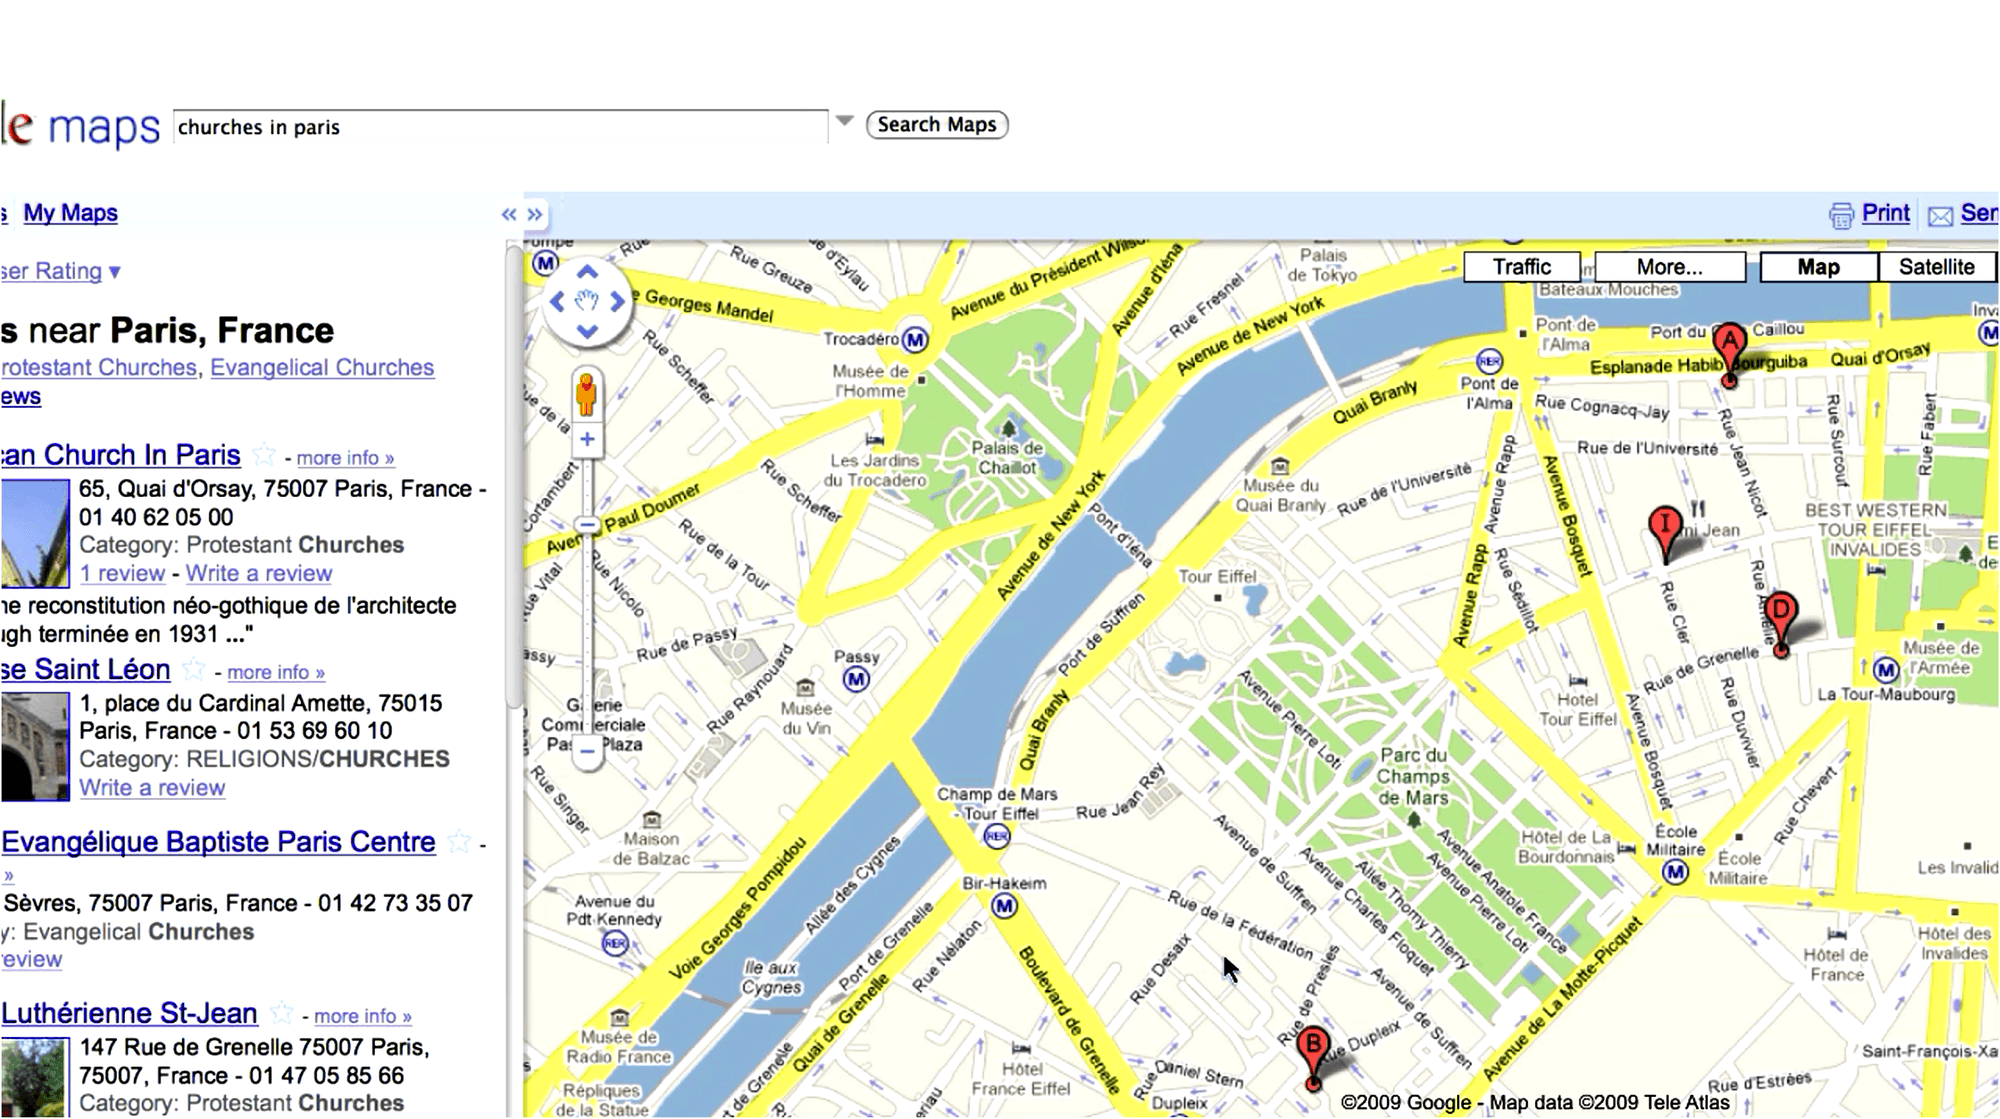Switch to the Map view tab
Image resolution: width=2000 pixels, height=1119 pixels.
click(x=1819, y=266)
